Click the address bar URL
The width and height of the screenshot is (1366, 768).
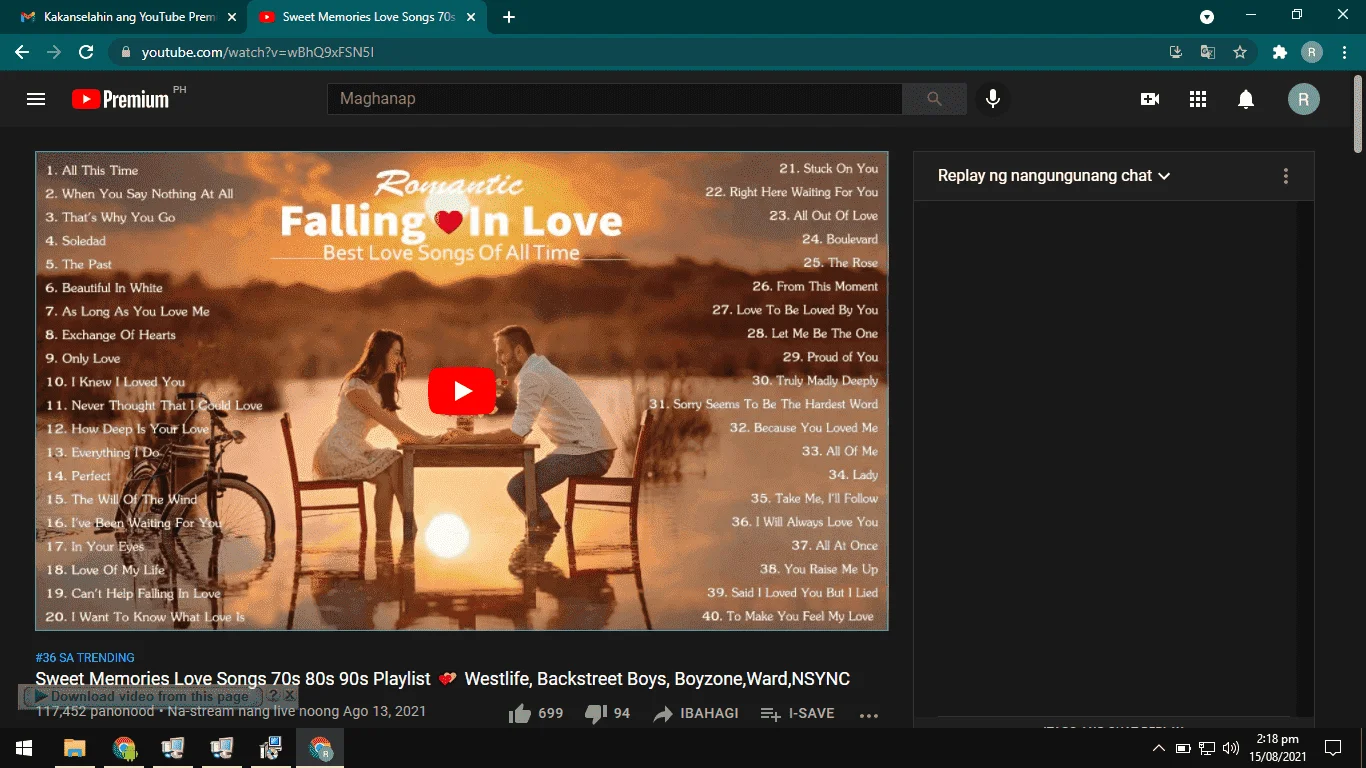click(x=258, y=52)
